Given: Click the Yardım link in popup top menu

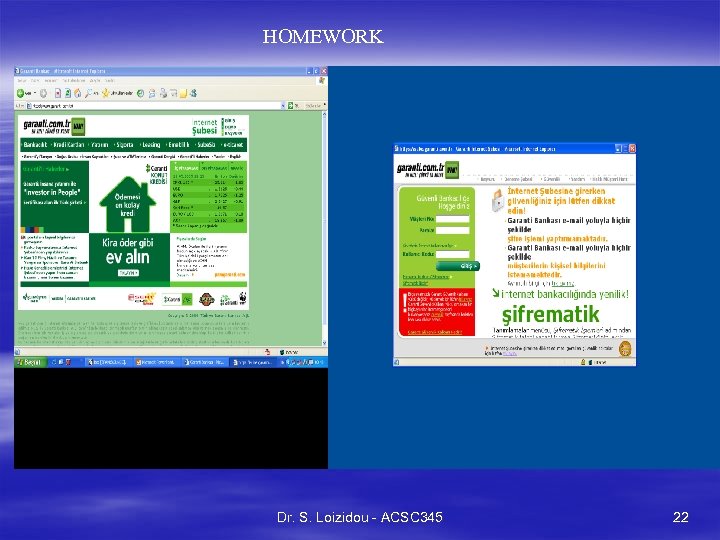Looking at the screenshot, I should (577, 179).
